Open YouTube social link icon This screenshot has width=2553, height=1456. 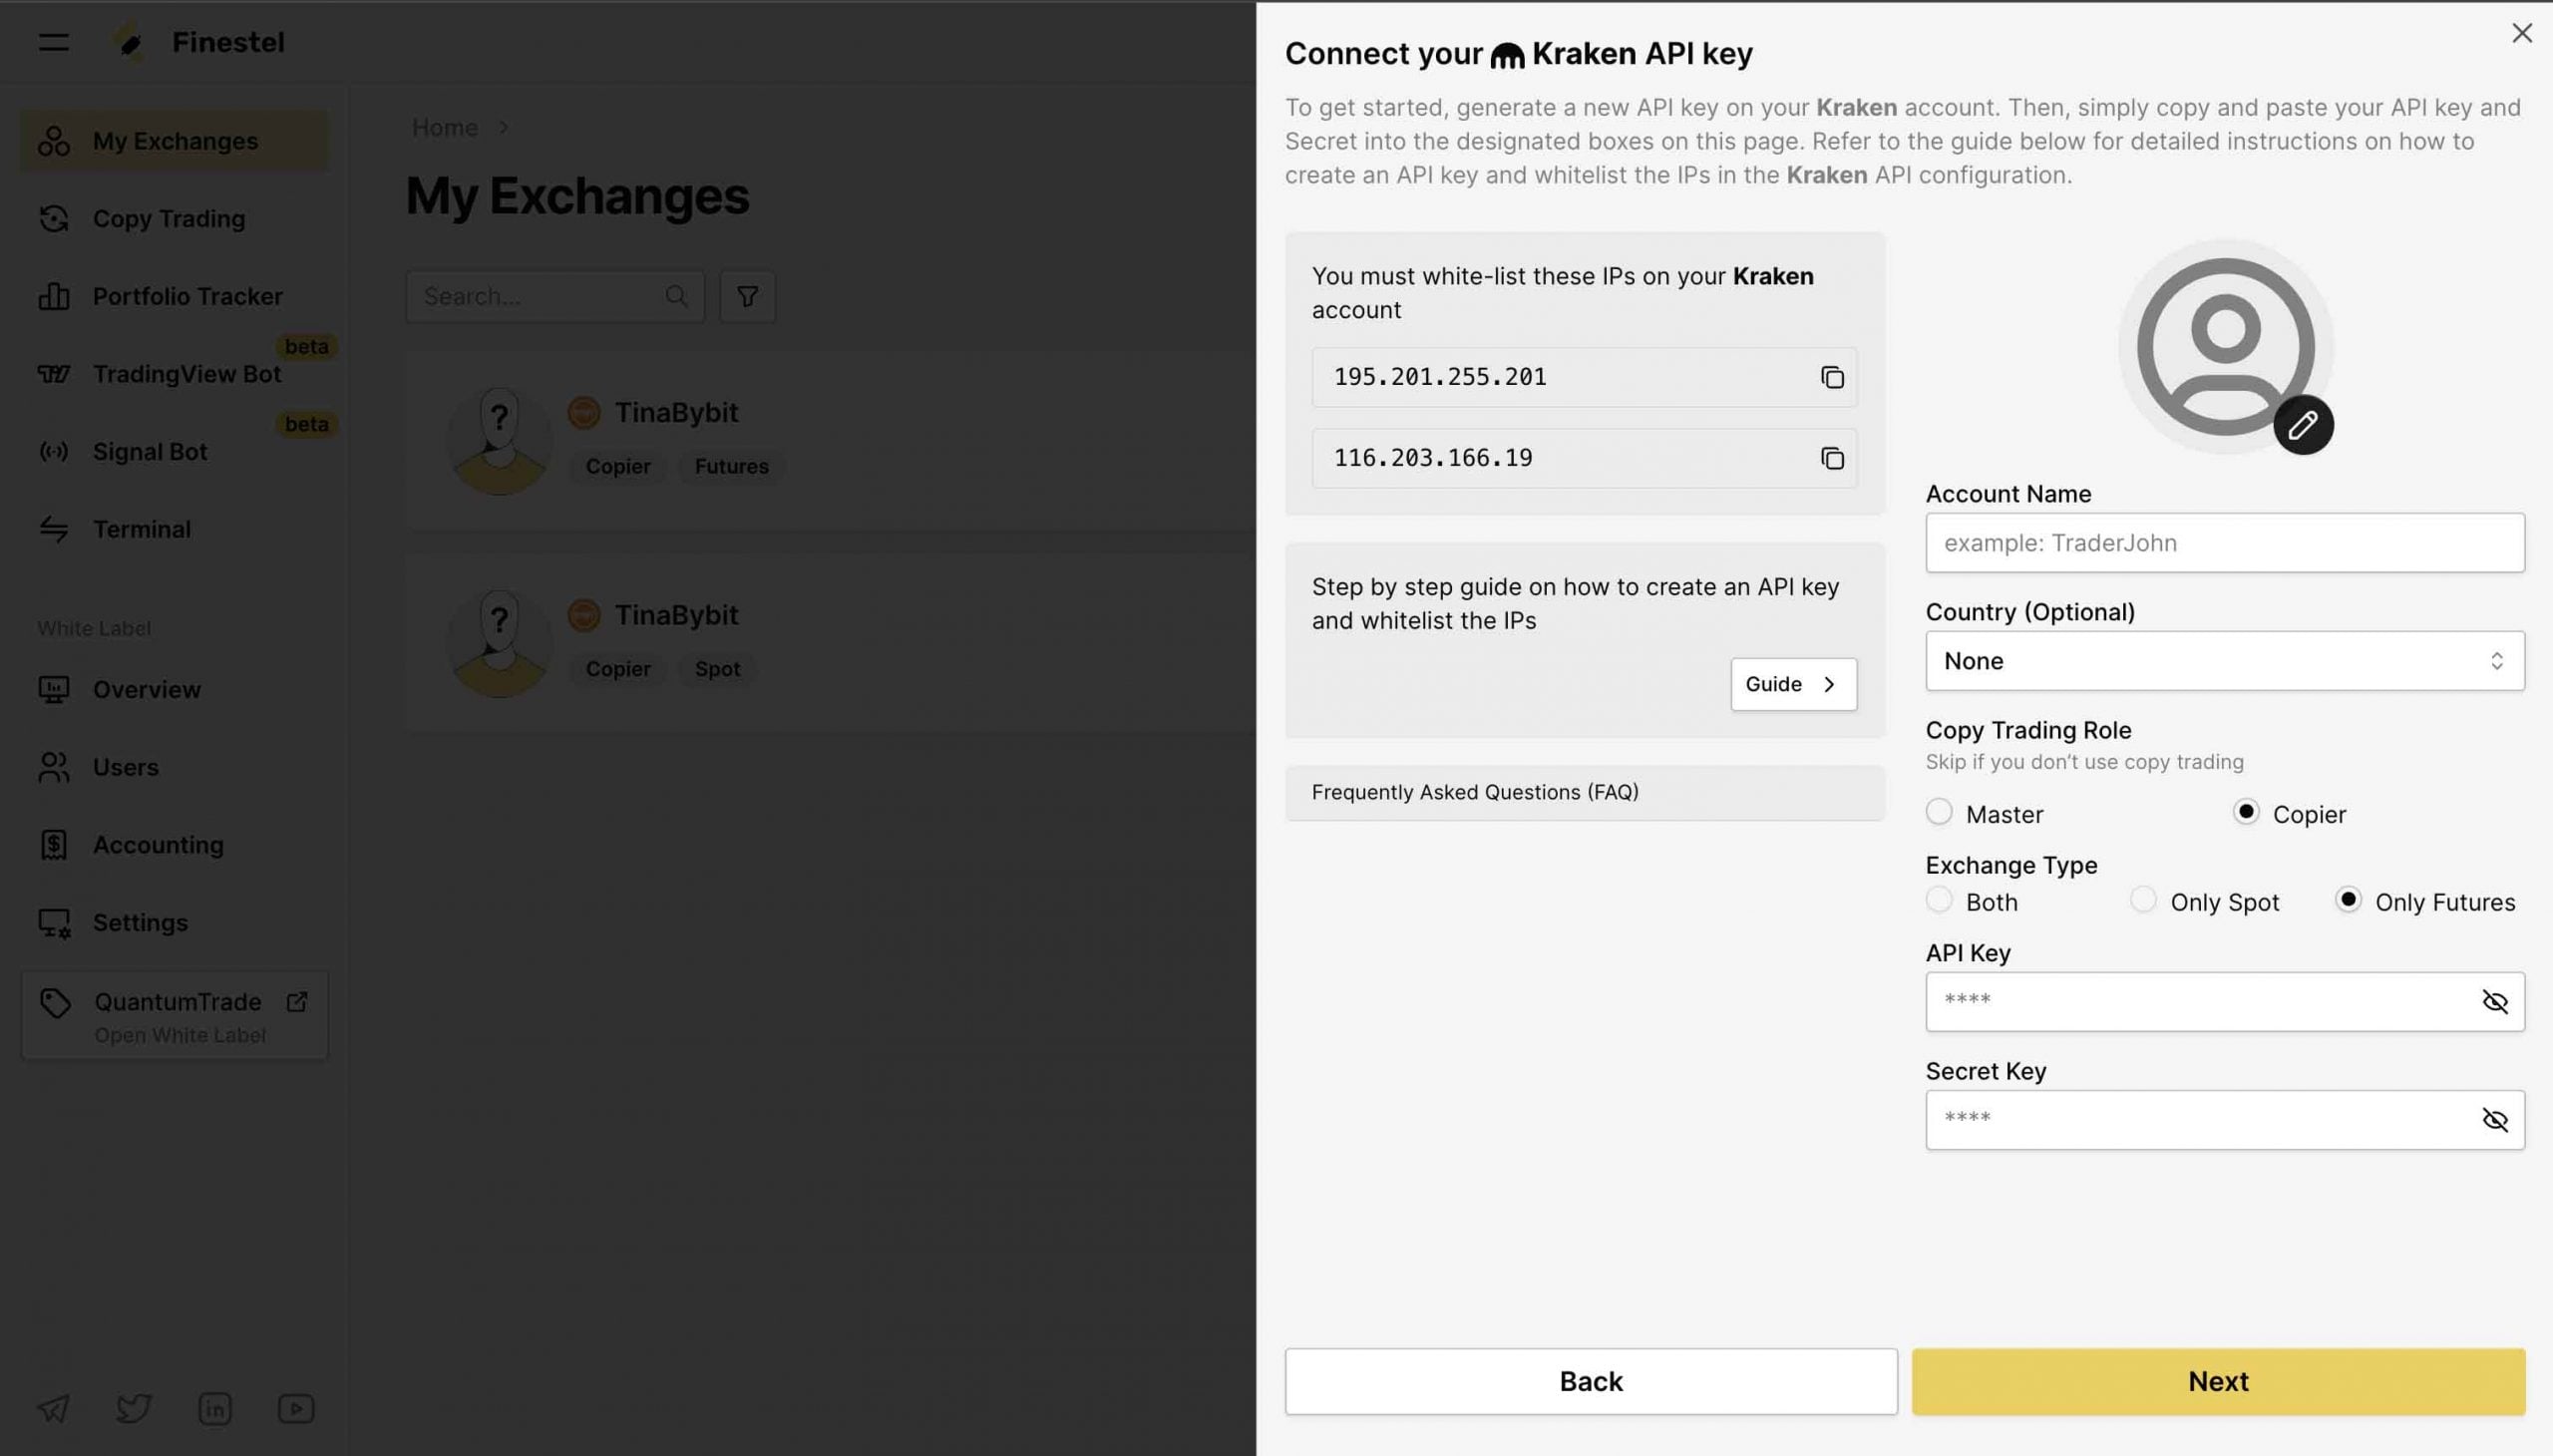click(295, 1408)
